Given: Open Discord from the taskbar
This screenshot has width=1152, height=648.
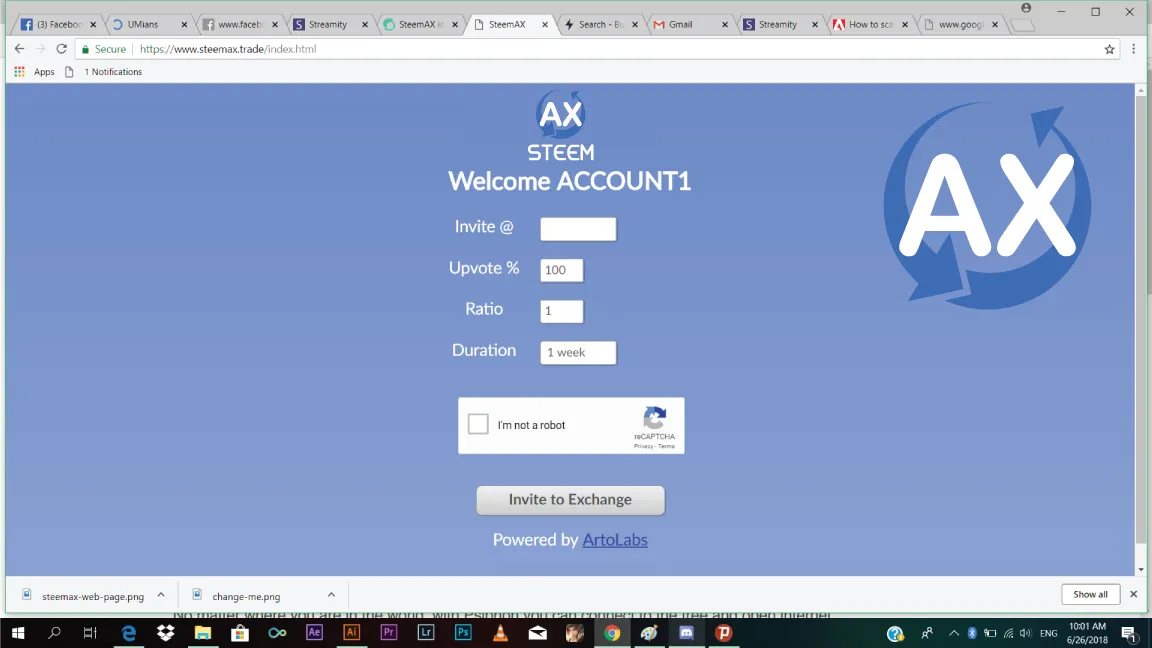Looking at the screenshot, I should [x=686, y=633].
